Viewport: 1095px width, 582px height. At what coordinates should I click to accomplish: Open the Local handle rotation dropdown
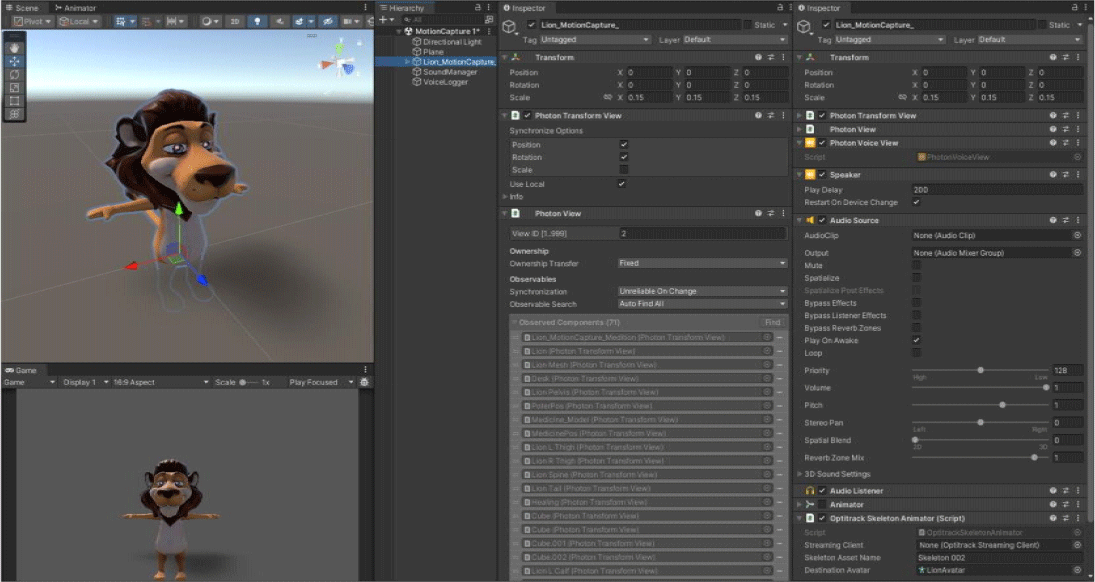pyautogui.click(x=77, y=22)
